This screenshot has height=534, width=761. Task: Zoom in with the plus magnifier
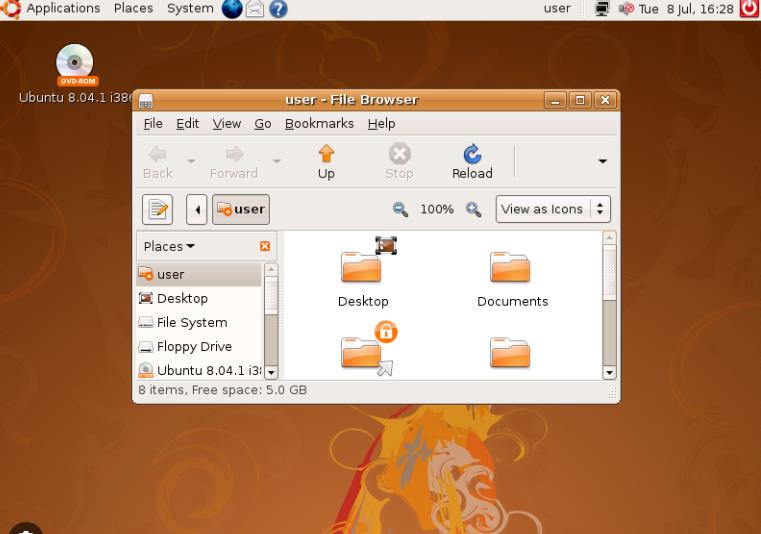point(473,209)
